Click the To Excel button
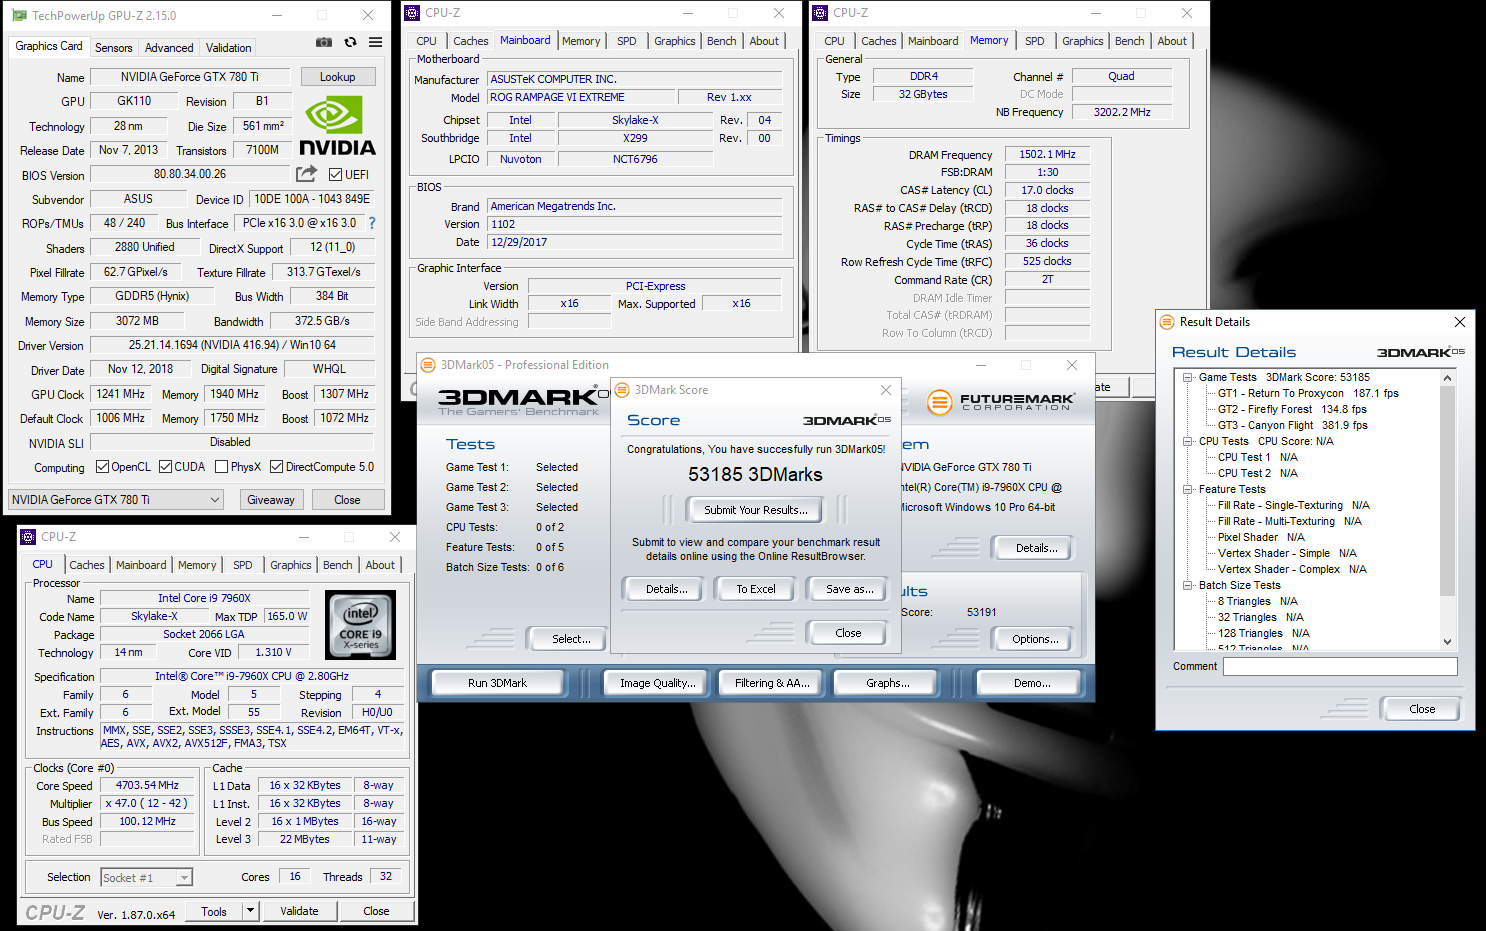Image resolution: width=1486 pixels, height=931 pixels. point(756,589)
